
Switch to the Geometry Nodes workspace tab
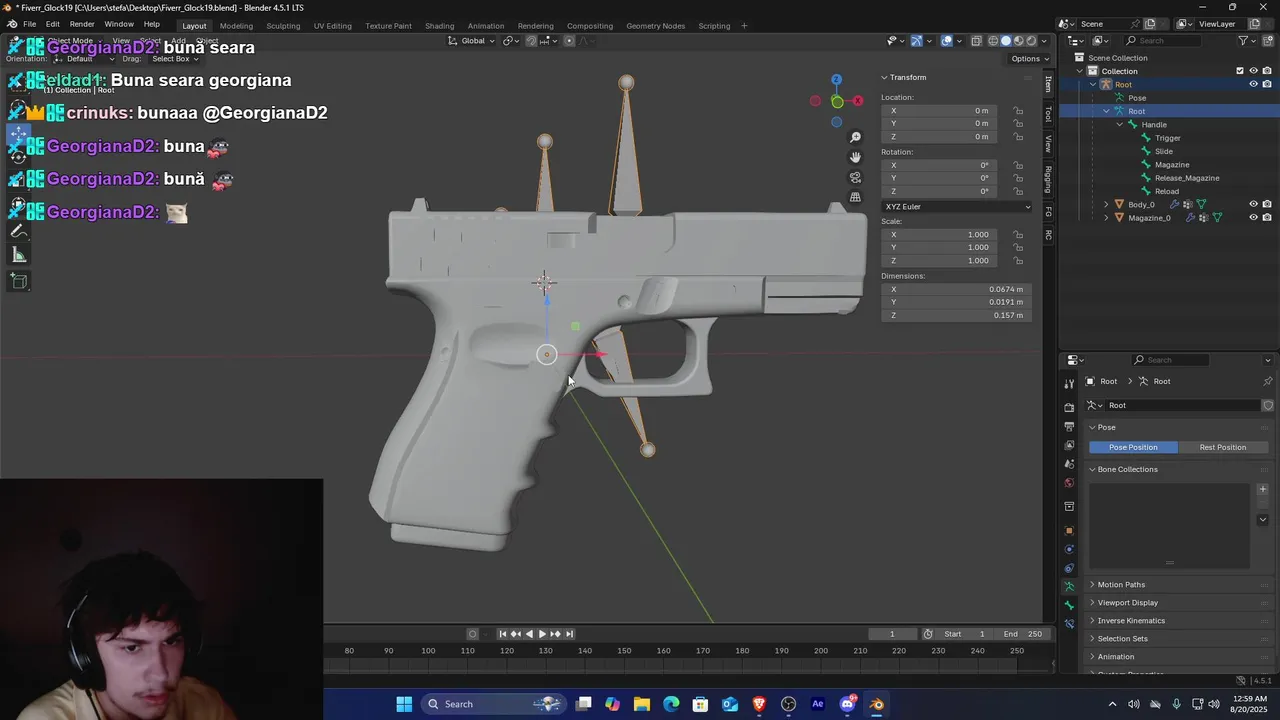656,26
